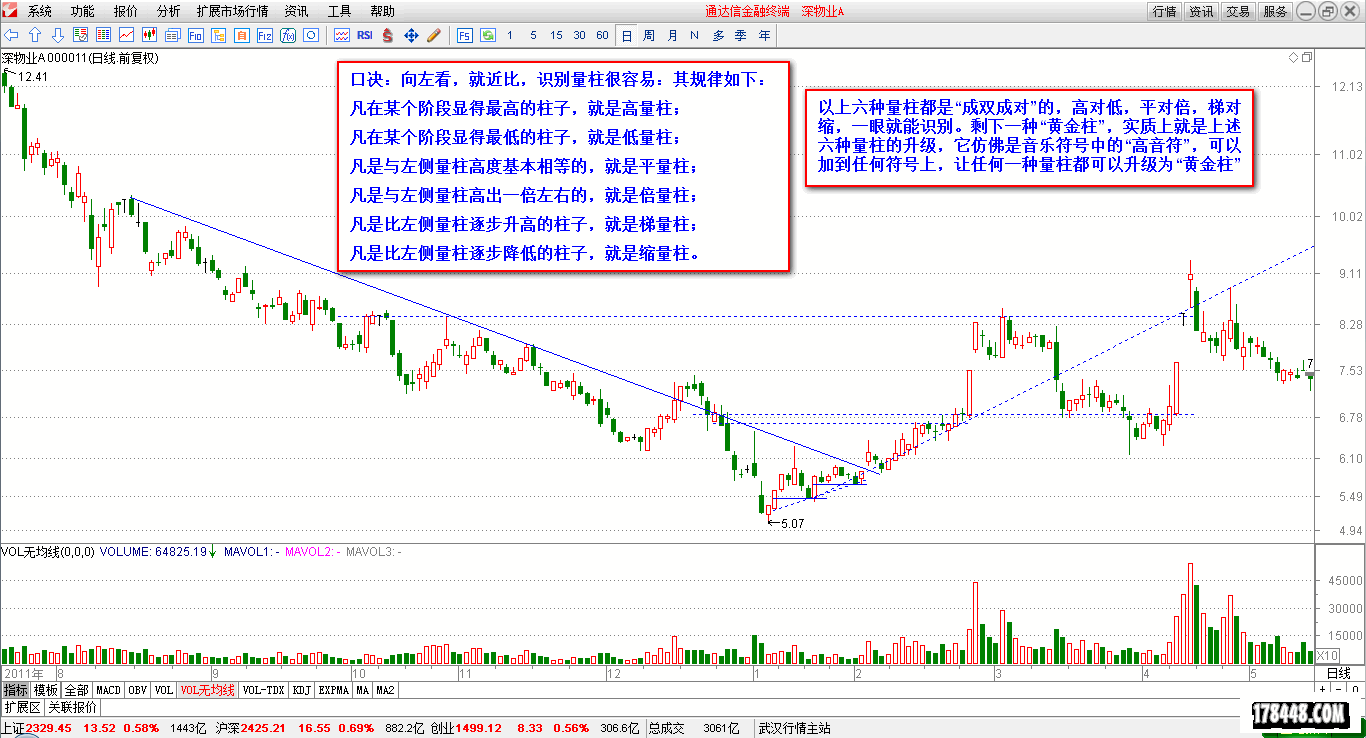1366x738 pixels.
Task: Open the 帮助 menu
Action: click(x=383, y=11)
